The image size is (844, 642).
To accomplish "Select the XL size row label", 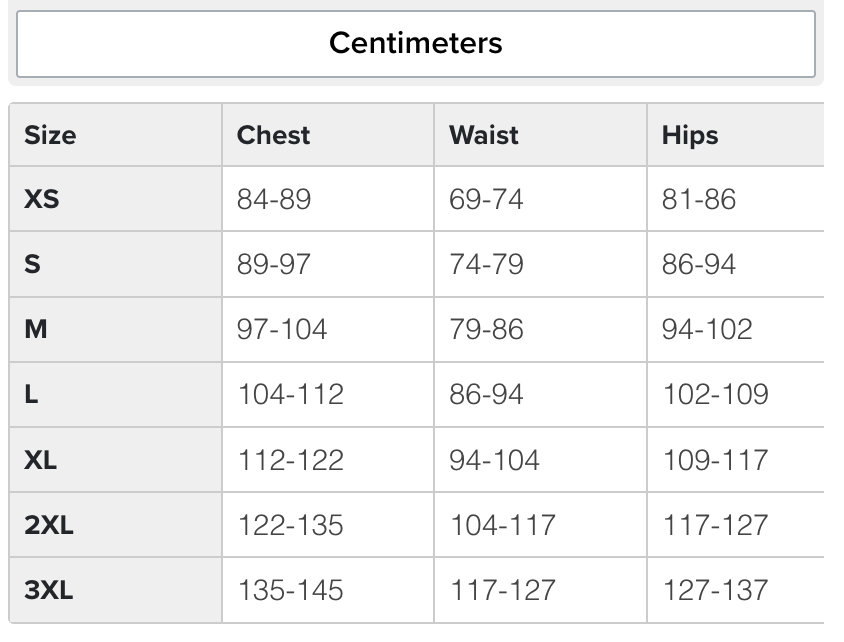I will [x=41, y=460].
